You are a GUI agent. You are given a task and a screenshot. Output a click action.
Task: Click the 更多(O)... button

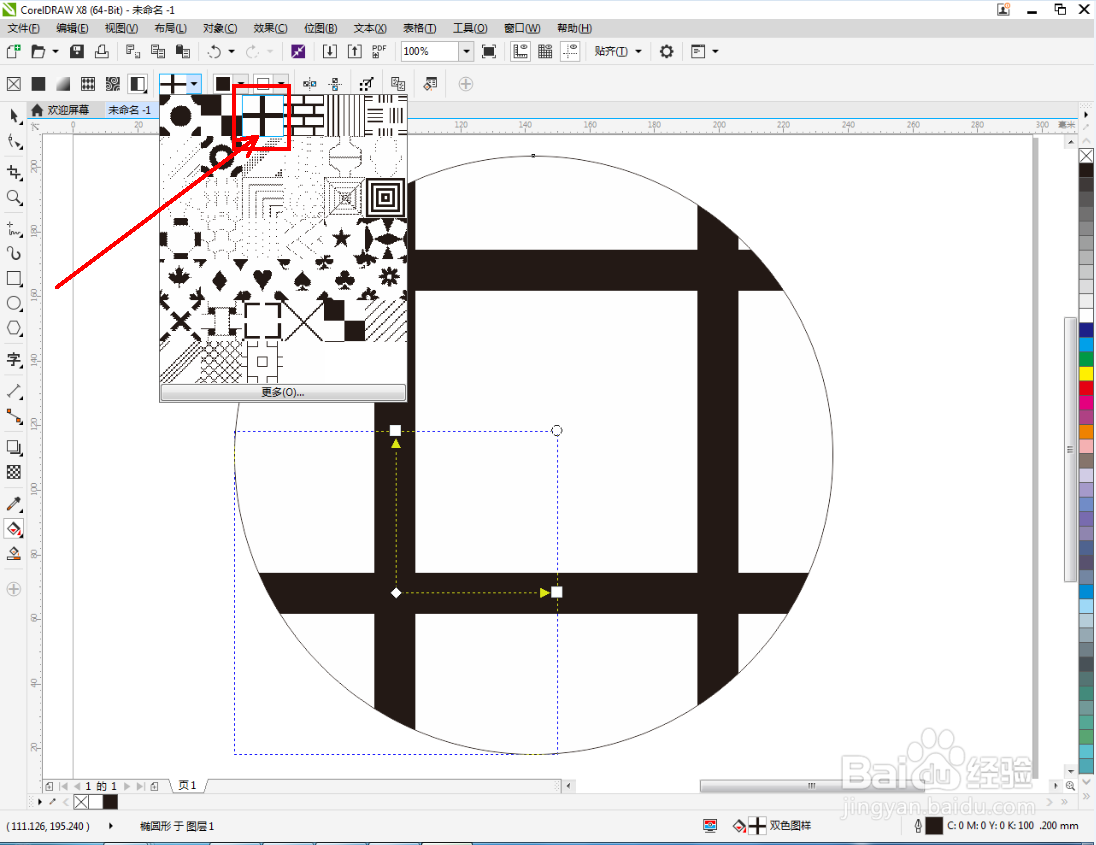tap(283, 392)
